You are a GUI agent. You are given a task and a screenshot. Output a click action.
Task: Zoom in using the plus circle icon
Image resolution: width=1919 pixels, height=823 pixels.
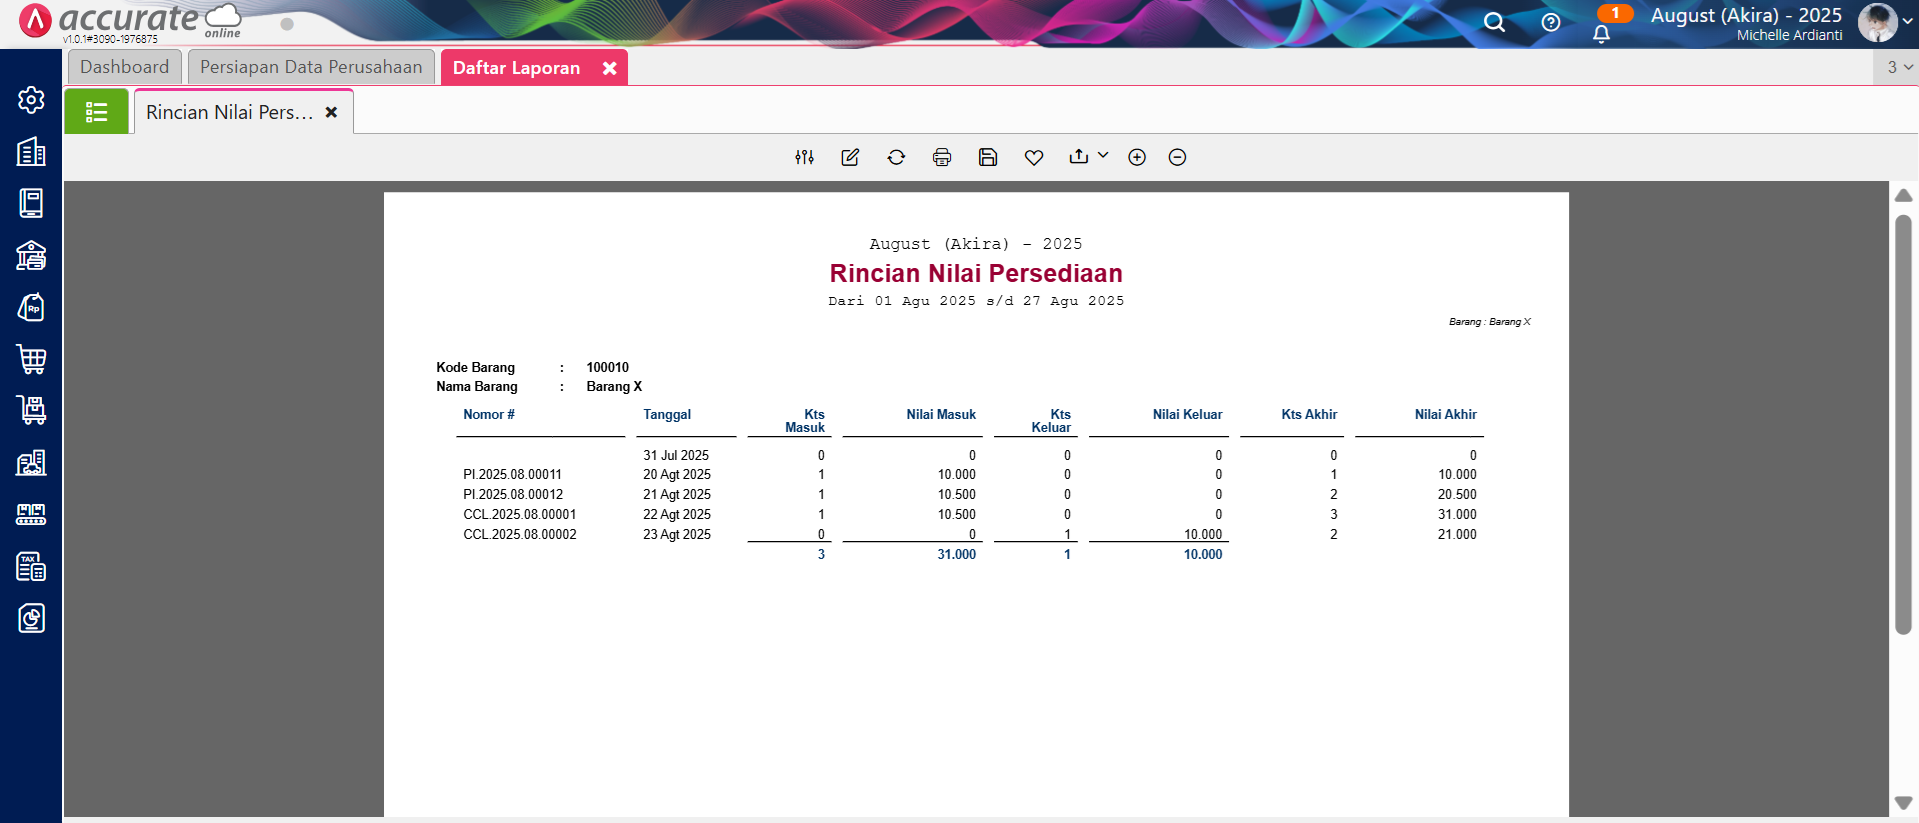tap(1137, 157)
